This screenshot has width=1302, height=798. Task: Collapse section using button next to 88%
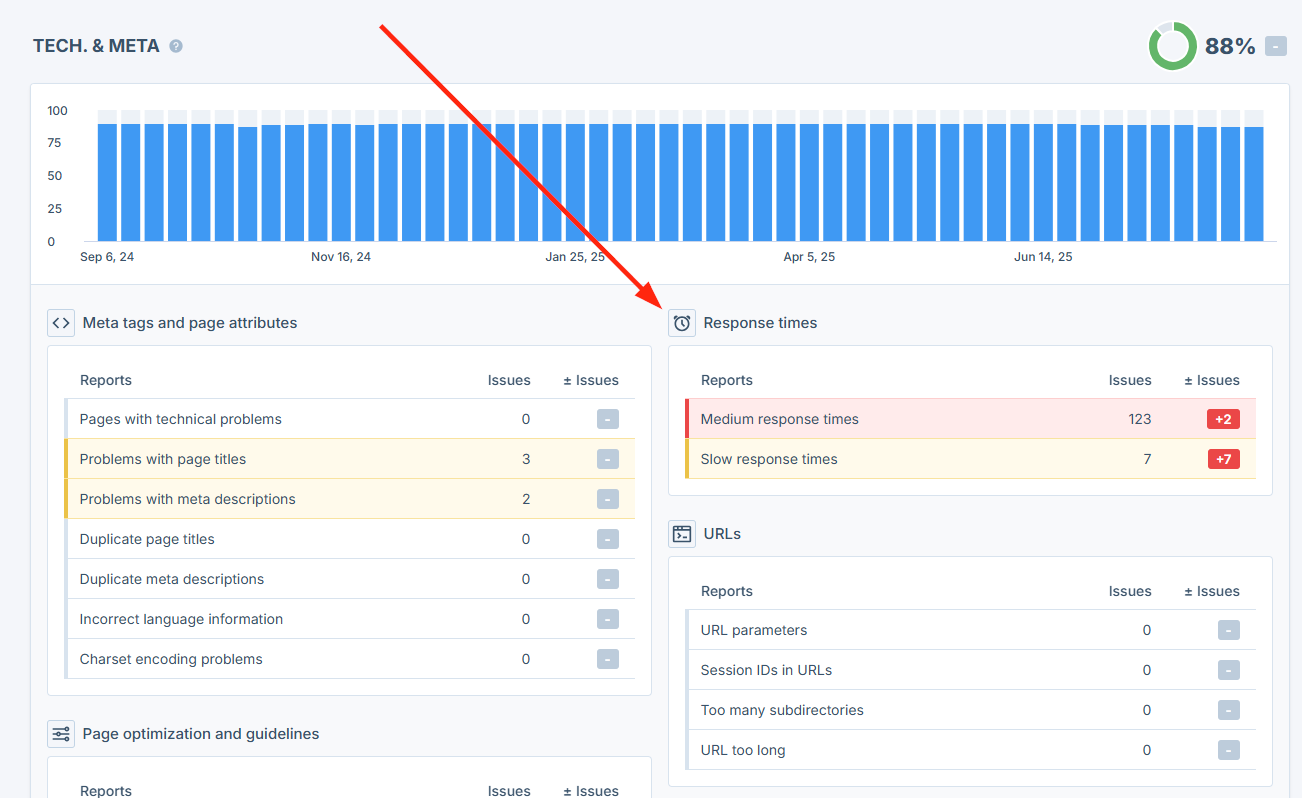point(1275,46)
